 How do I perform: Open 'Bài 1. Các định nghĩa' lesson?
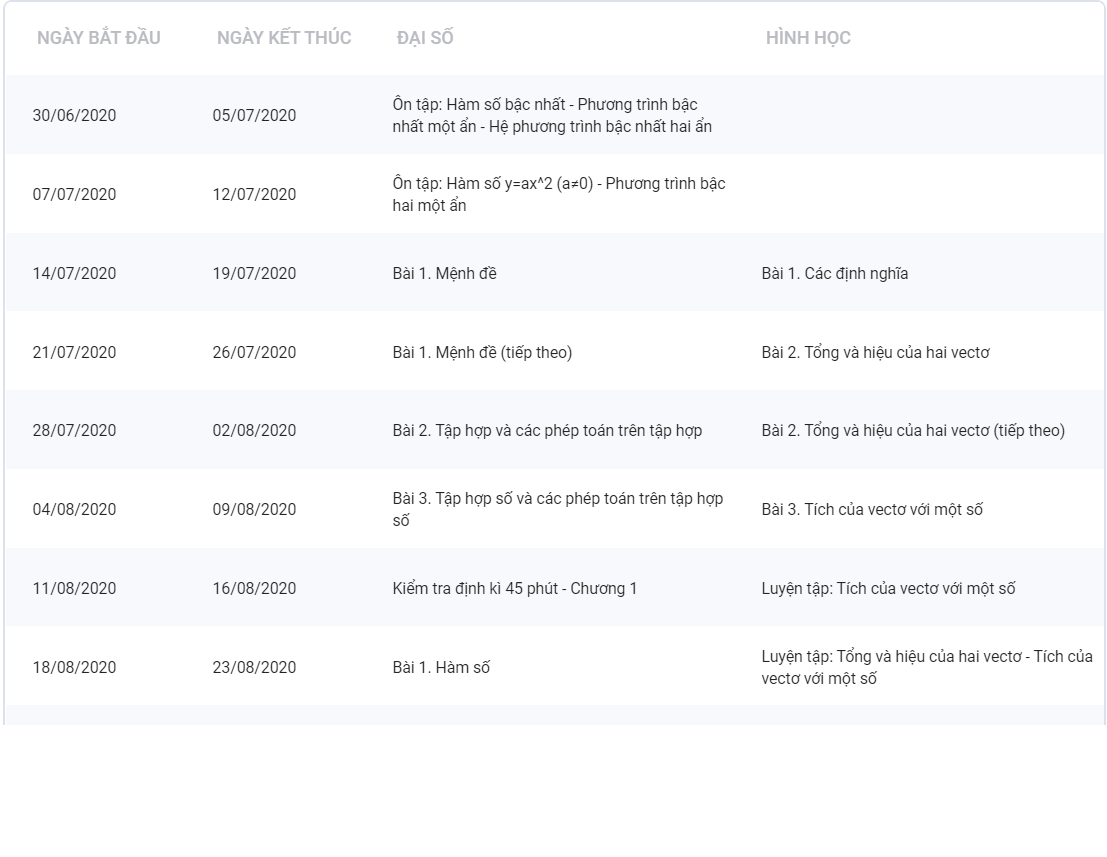tap(834, 273)
